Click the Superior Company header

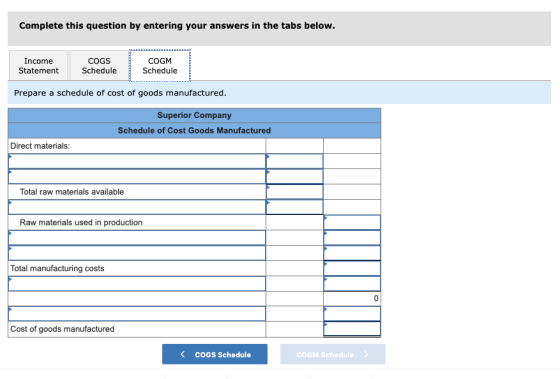[194, 115]
